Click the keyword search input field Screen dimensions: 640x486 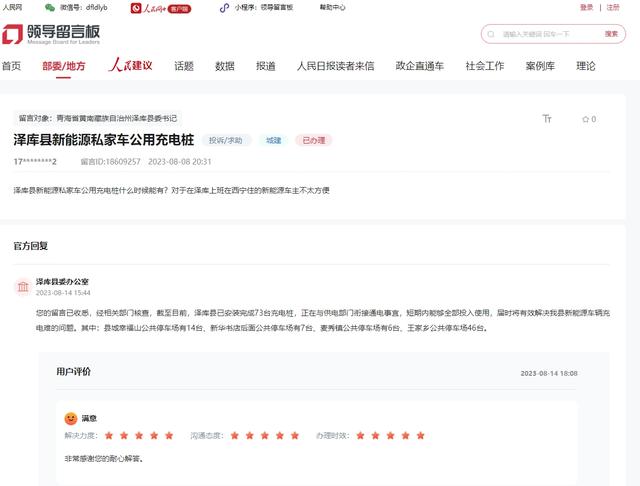click(x=545, y=34)
